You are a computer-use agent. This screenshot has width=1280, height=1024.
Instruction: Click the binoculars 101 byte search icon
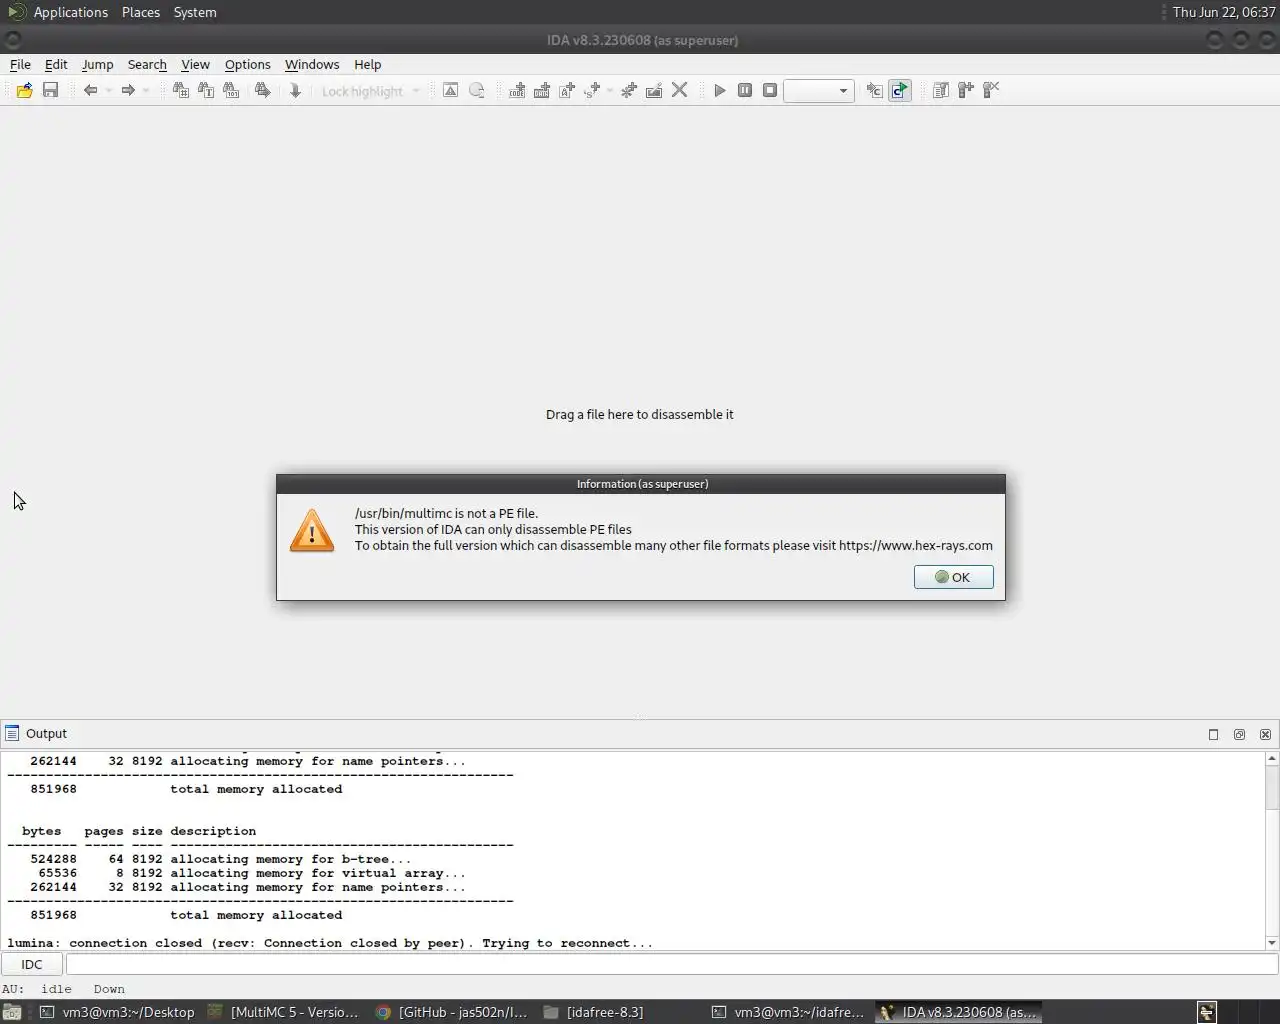(x=231, y=90)
